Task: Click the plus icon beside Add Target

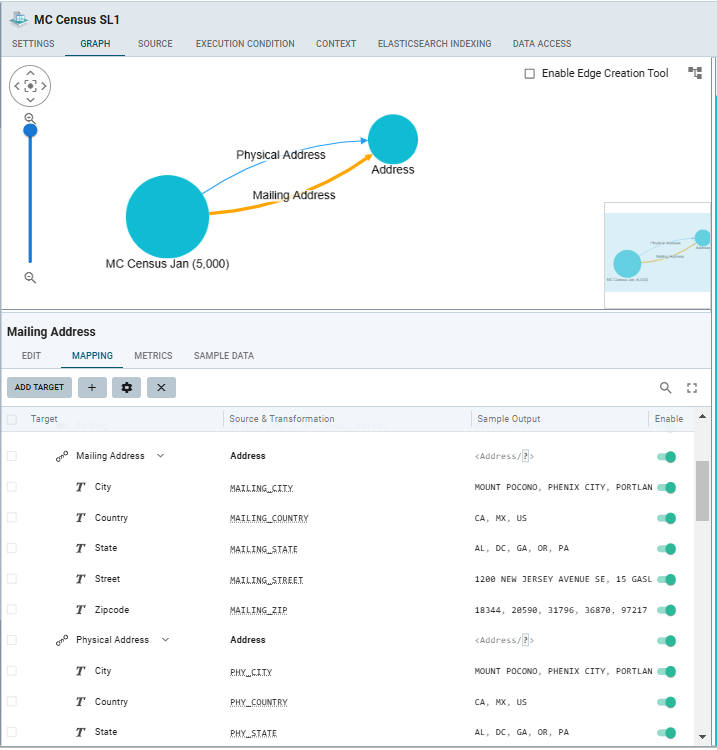Action: point(91,387)
